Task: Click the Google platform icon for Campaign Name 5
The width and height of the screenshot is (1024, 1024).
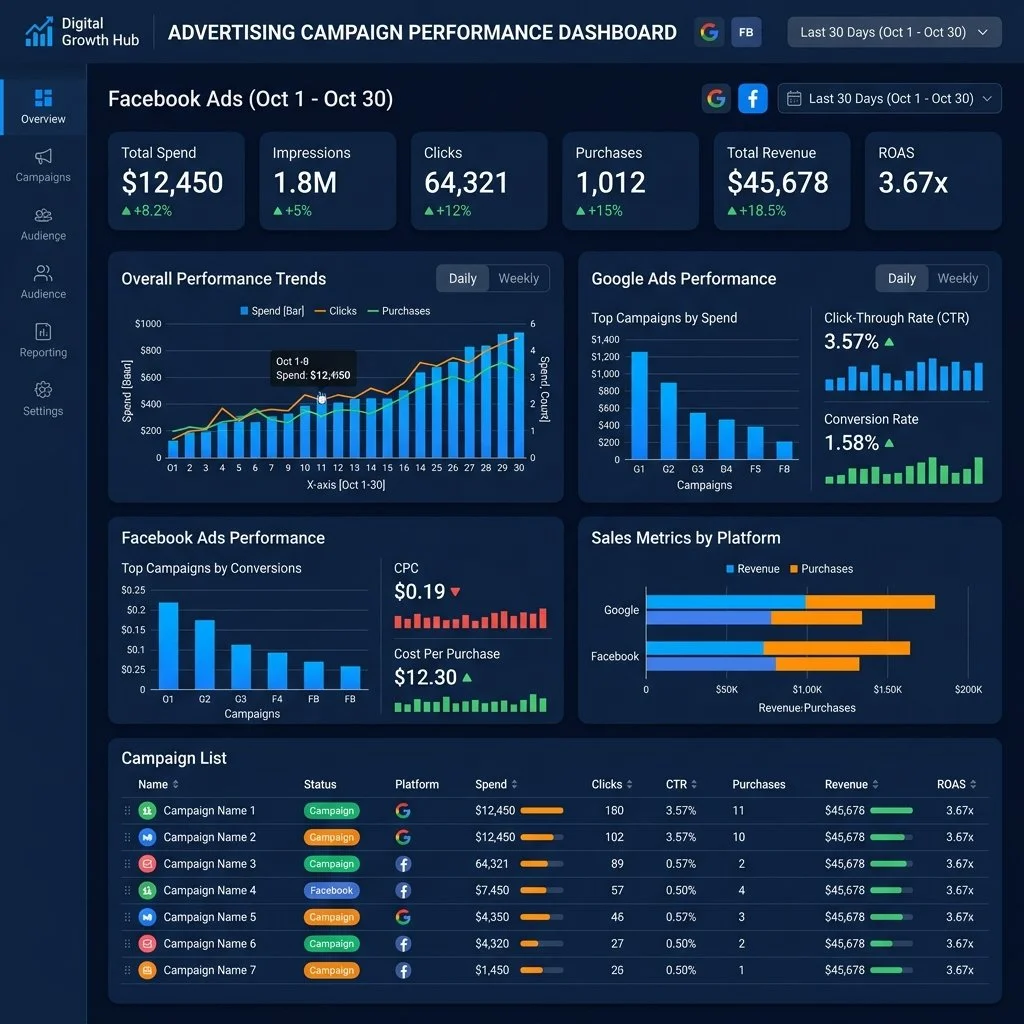Action: (403, 917)
